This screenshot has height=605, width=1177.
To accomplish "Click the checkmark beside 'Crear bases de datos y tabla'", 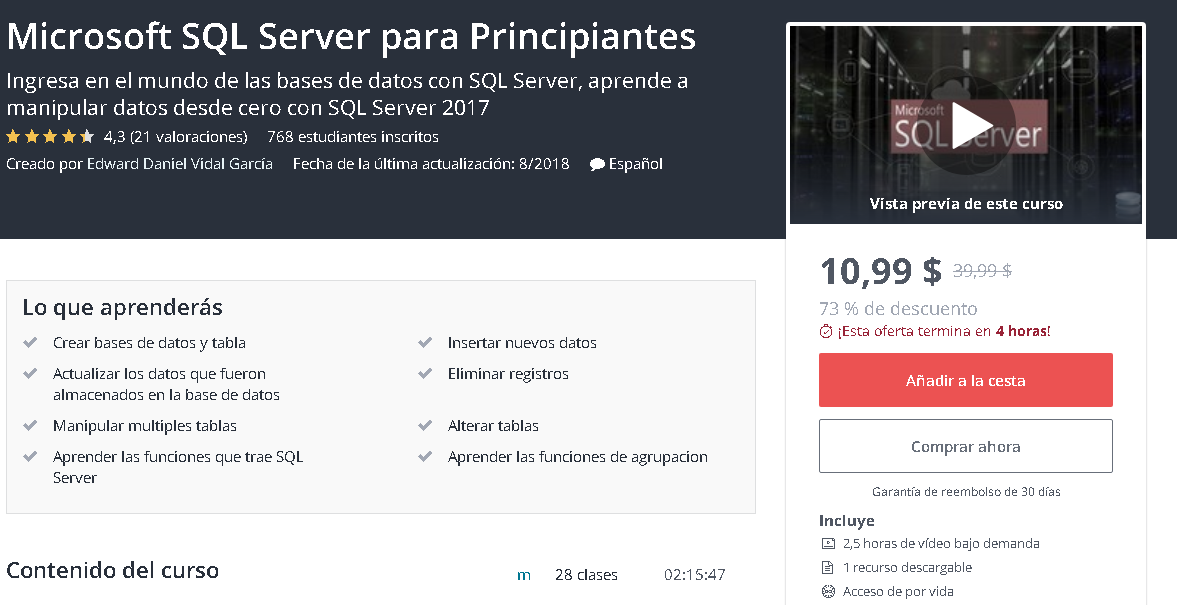I will pyautogui.click(x=30, y=341).
